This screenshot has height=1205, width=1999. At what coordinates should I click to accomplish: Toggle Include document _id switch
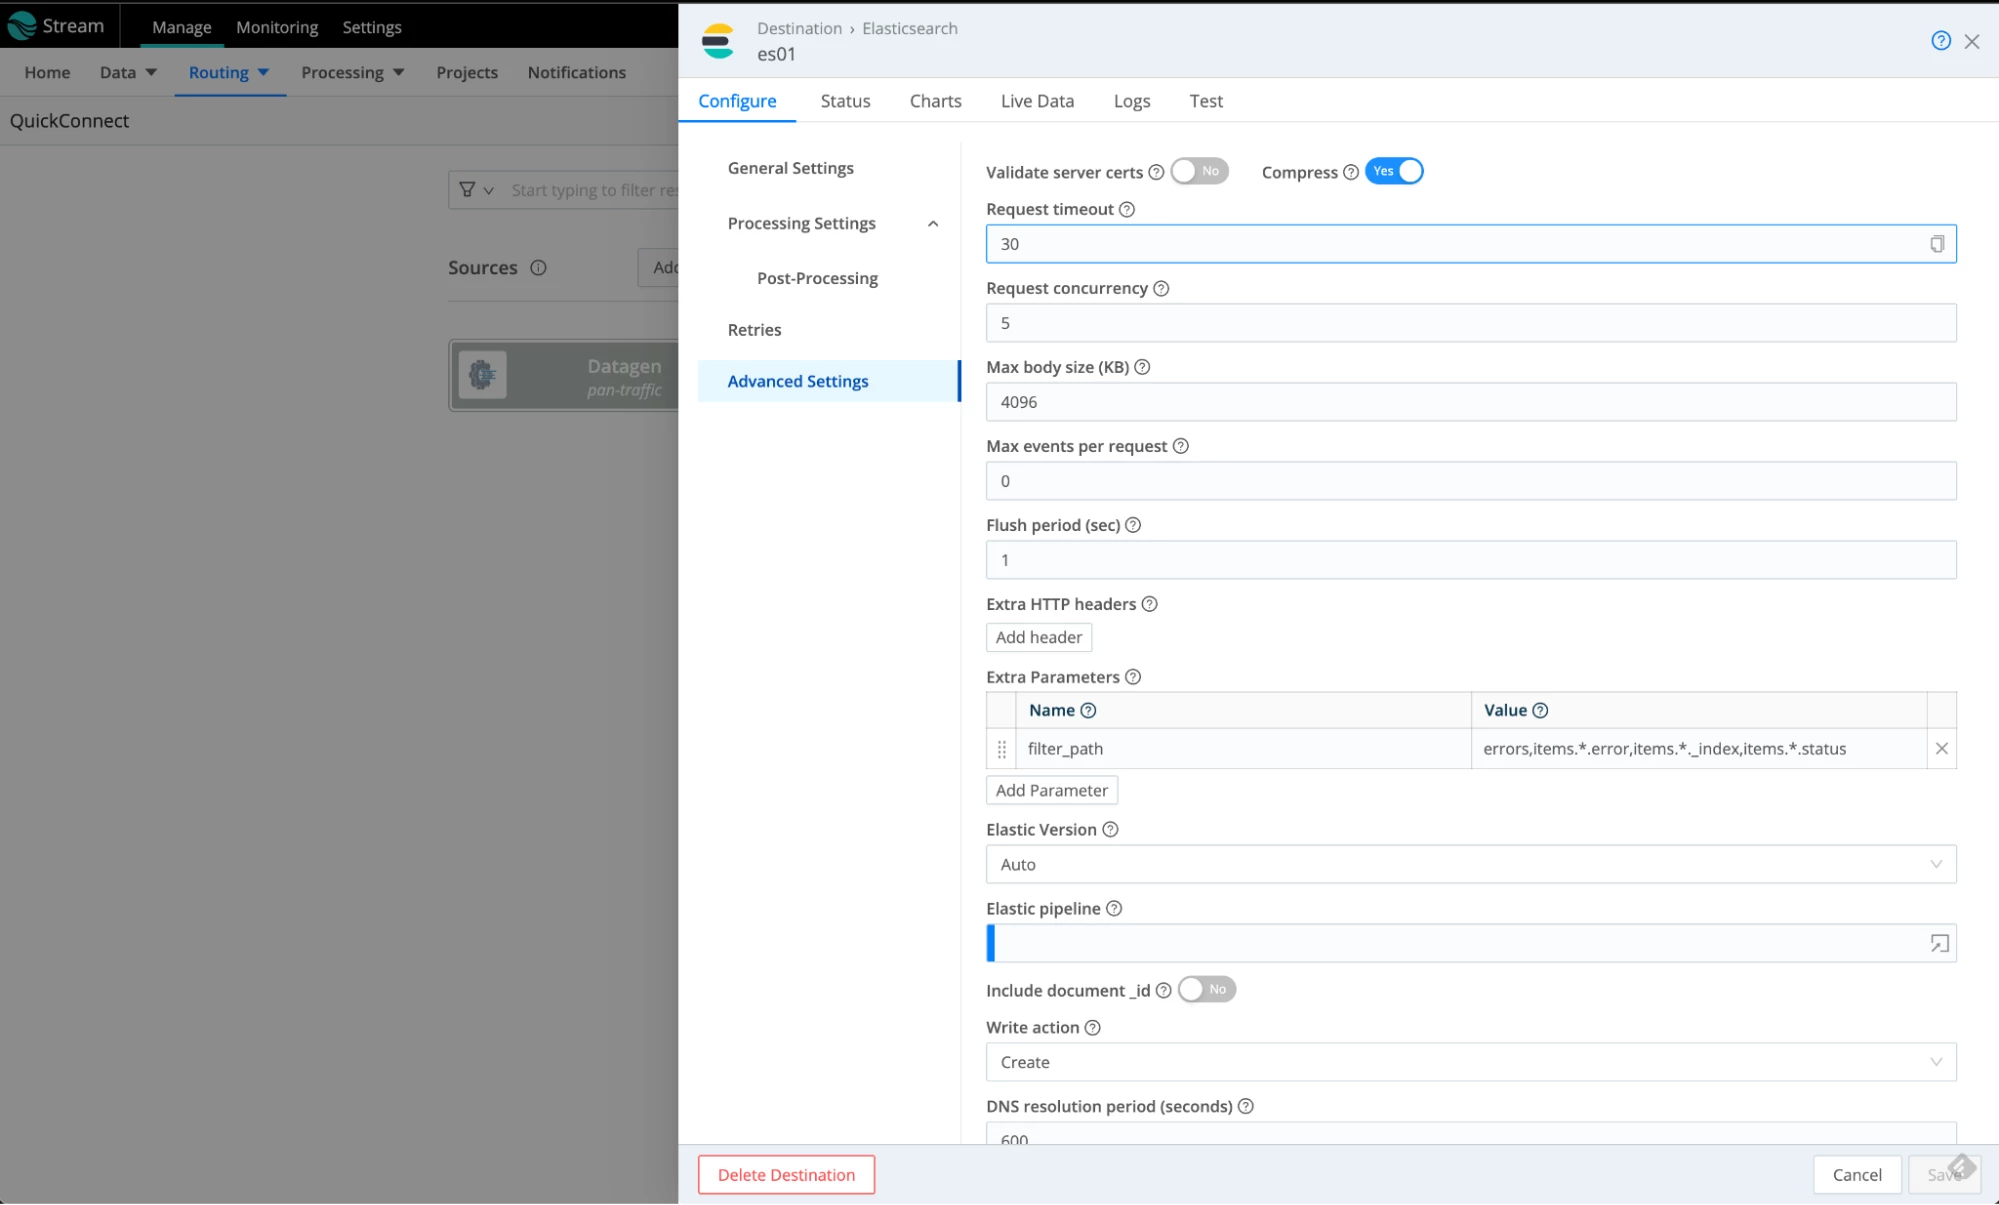pyautogui.click(x=1206, y=989)
